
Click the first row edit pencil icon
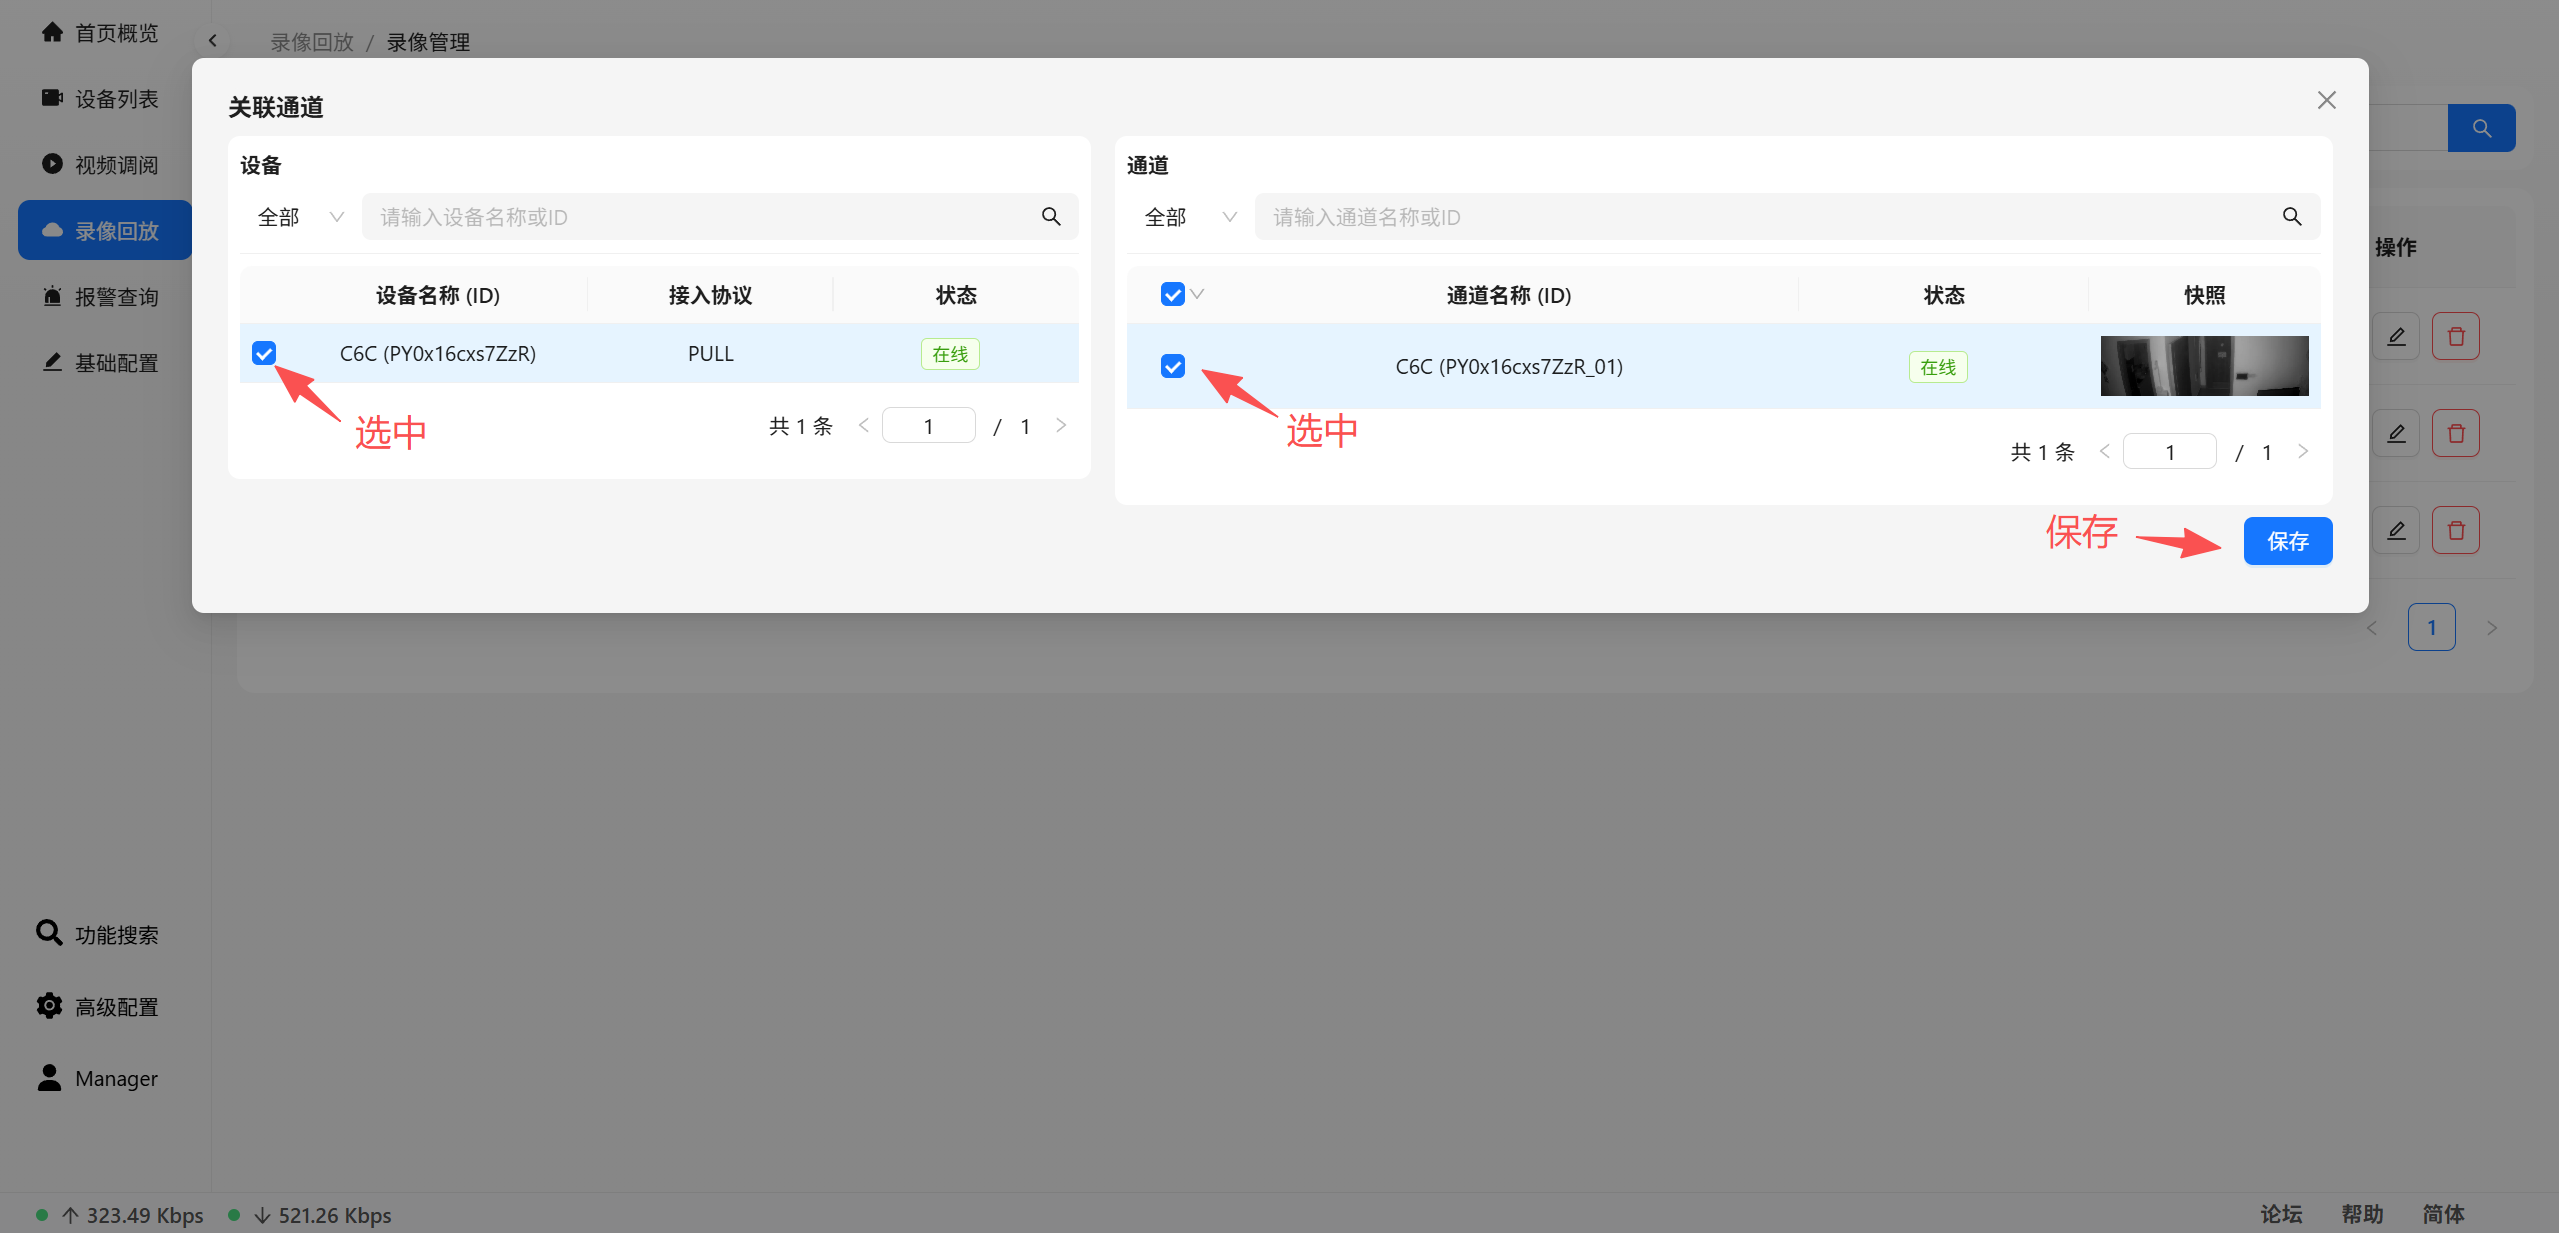click(2396, 337)
